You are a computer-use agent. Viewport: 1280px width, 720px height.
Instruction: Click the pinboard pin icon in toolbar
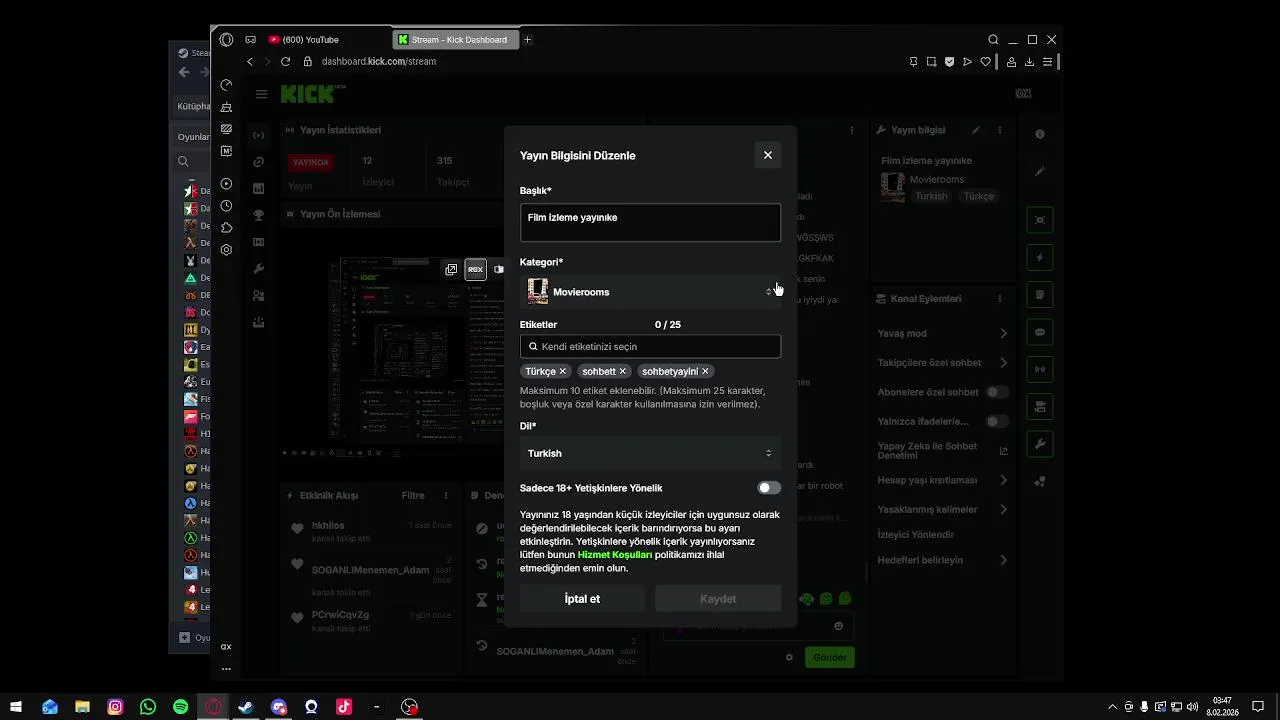[913, 62]
